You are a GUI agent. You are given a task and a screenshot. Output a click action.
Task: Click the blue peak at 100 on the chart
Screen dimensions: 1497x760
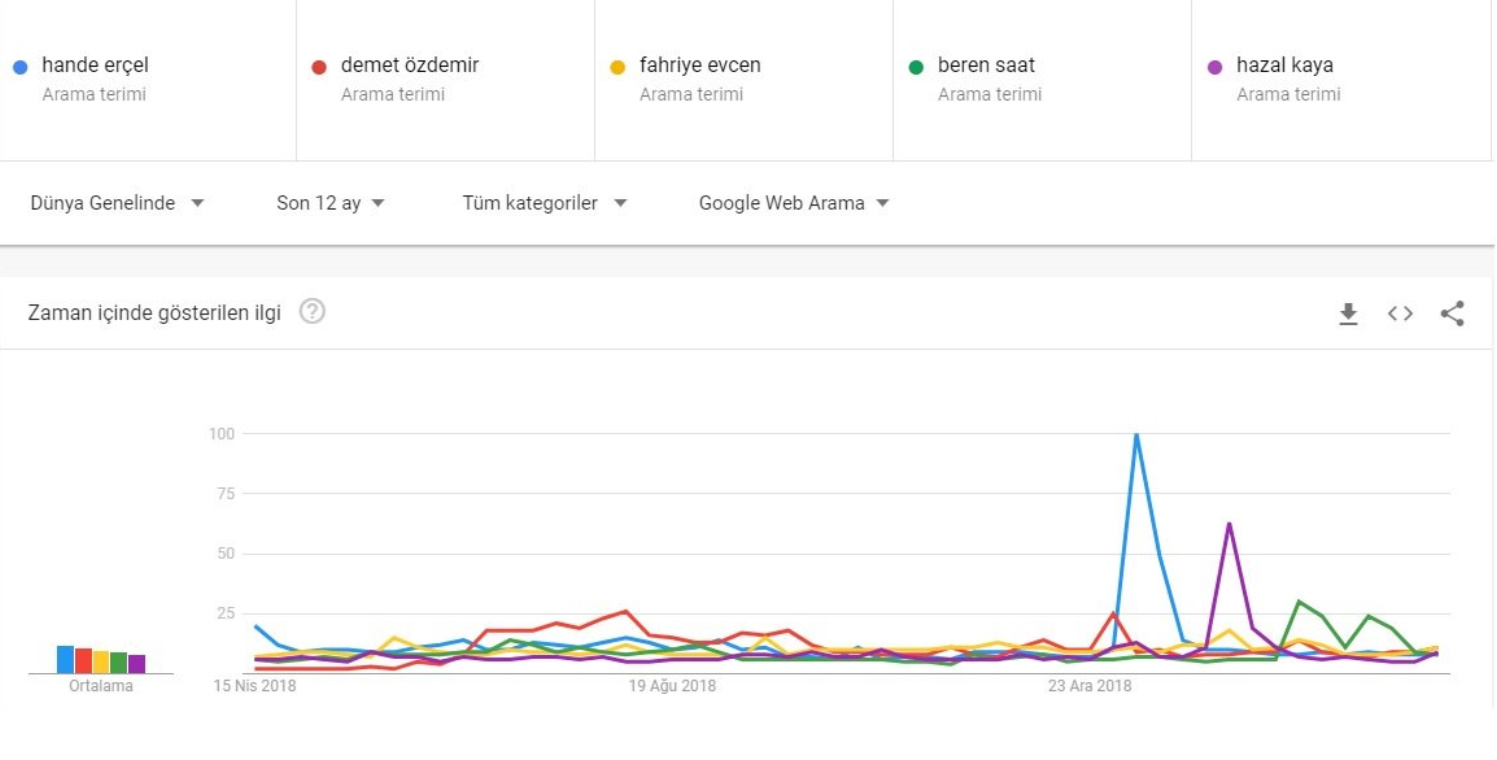[1136, 435]
